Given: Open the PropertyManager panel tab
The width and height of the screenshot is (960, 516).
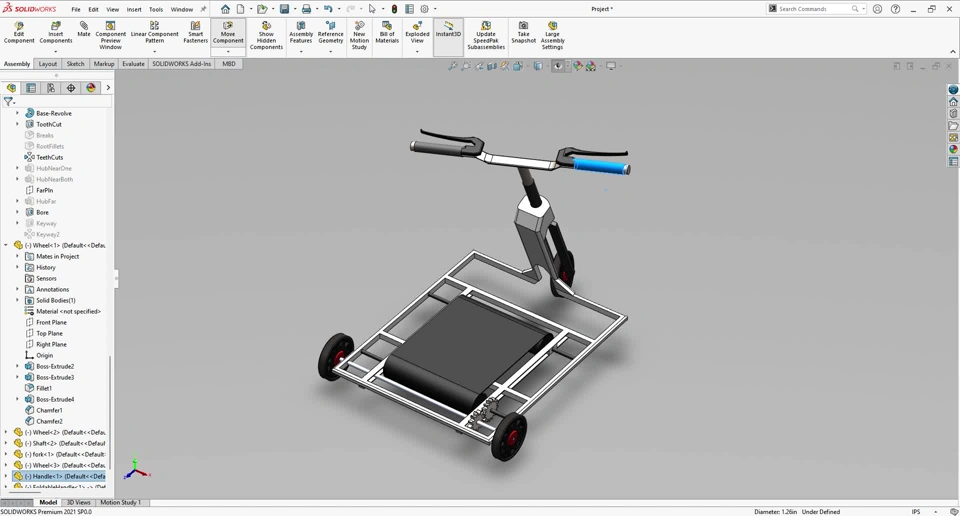Looking at the screenshot, I should tap(31, 88).
